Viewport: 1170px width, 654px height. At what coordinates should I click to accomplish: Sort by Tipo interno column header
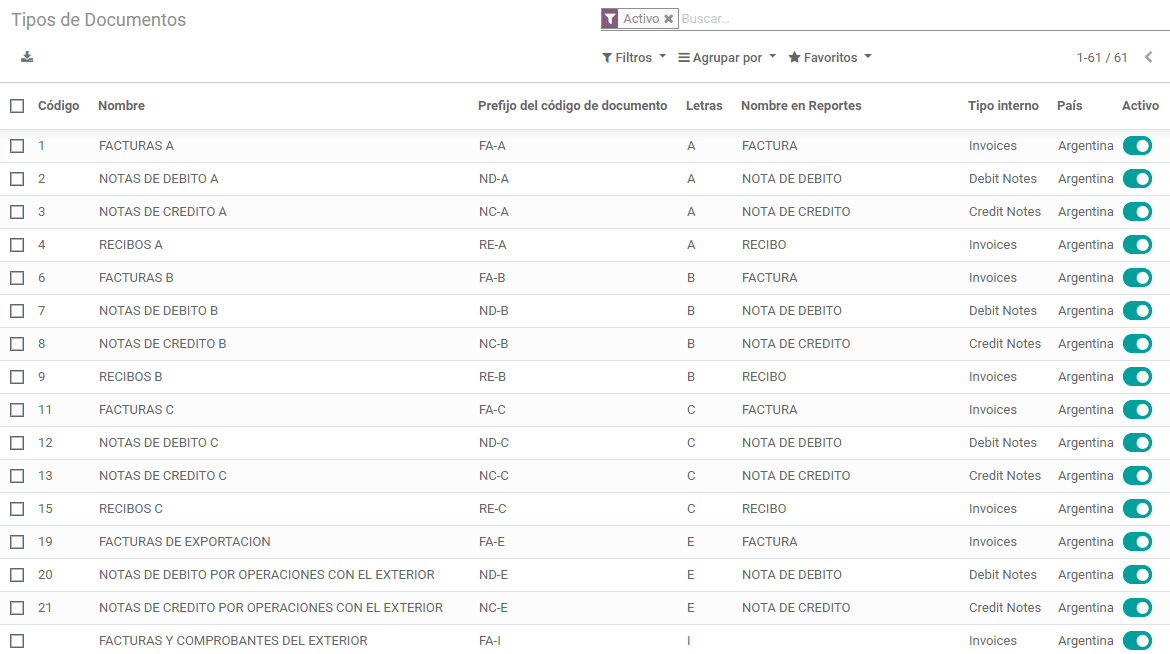tap(1003, 106)
